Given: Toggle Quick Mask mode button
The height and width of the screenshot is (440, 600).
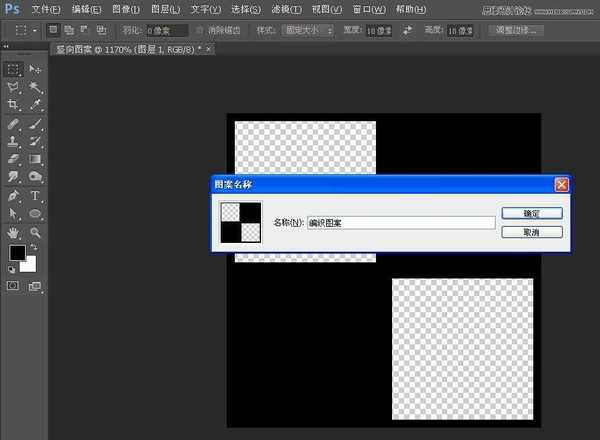Looking at the screenshot, I should pos(13,286).
